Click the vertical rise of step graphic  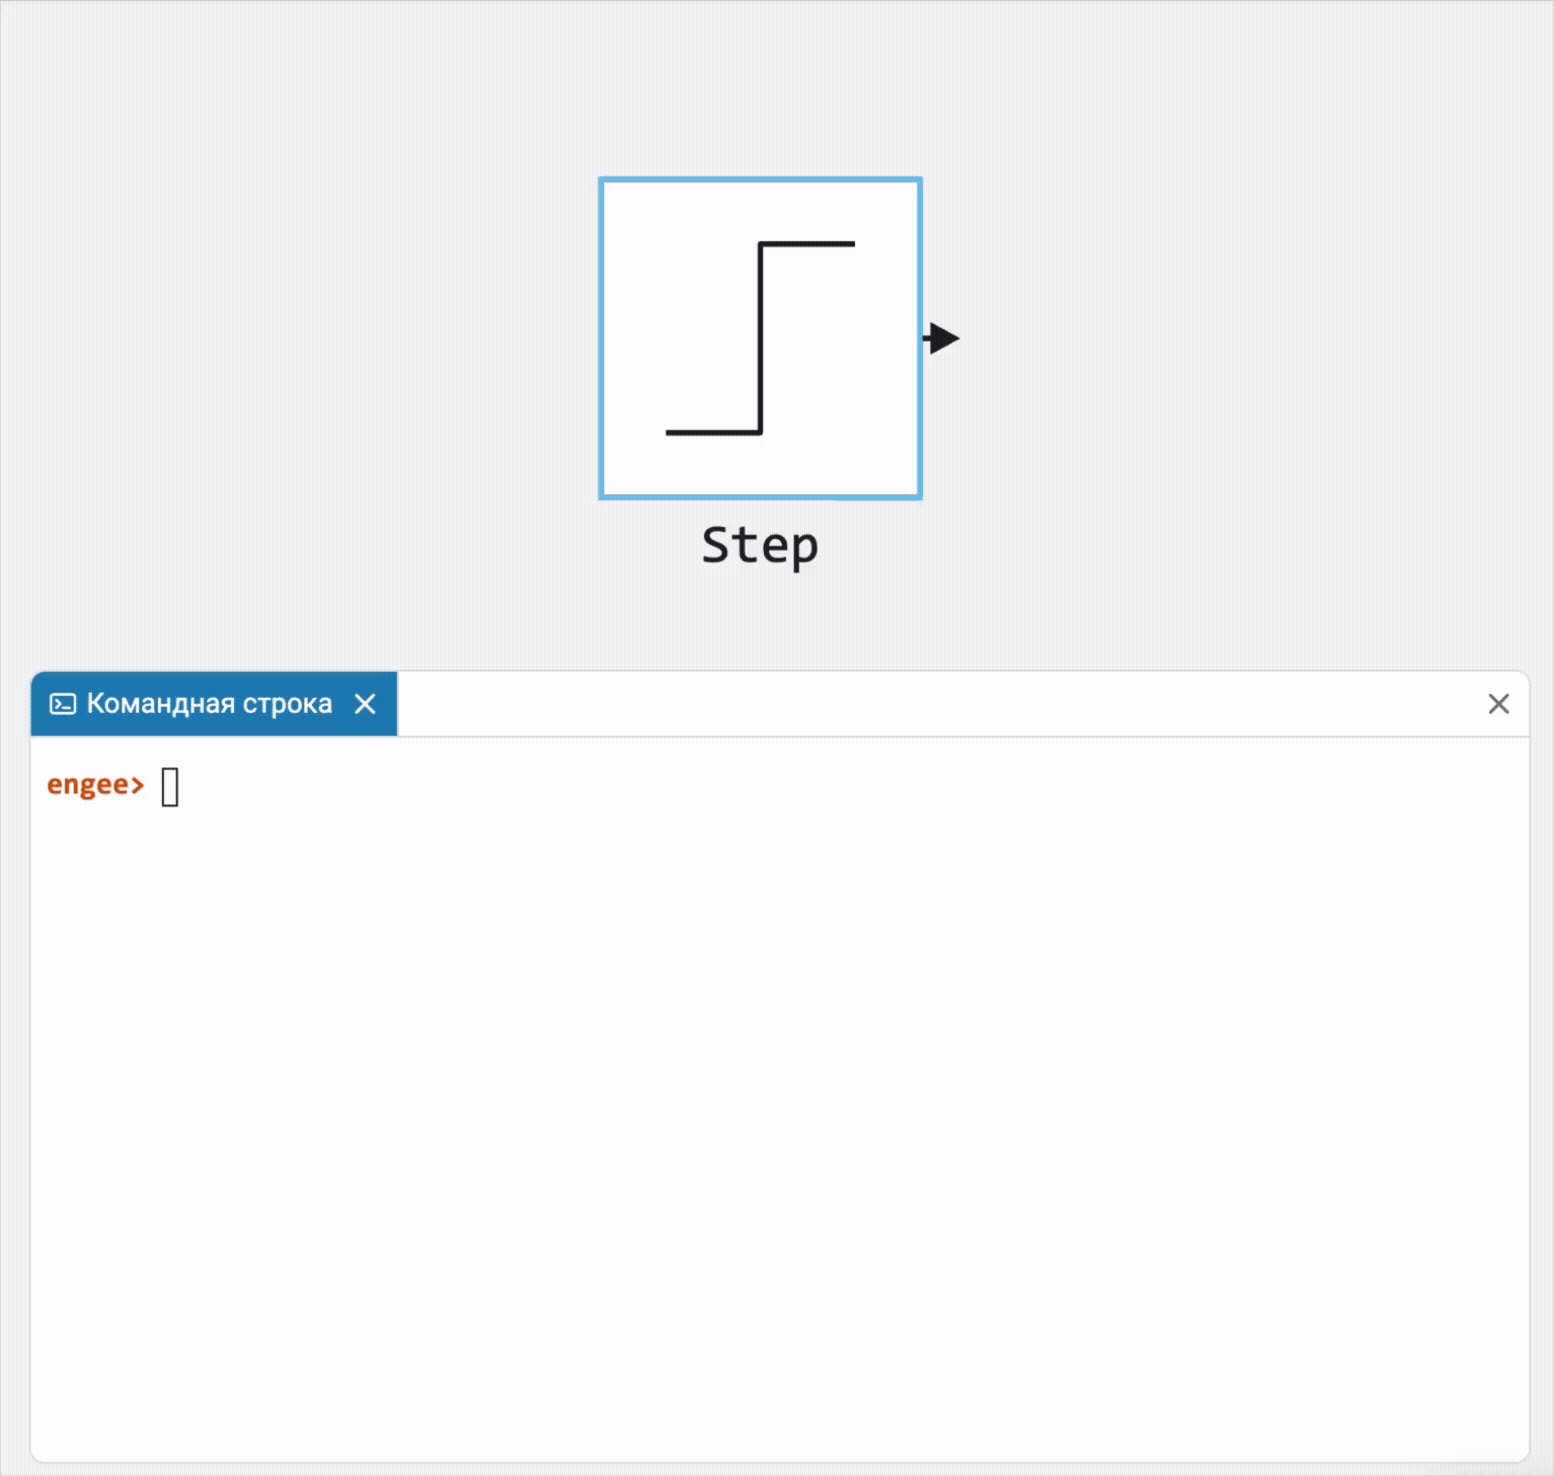[760, 340]
